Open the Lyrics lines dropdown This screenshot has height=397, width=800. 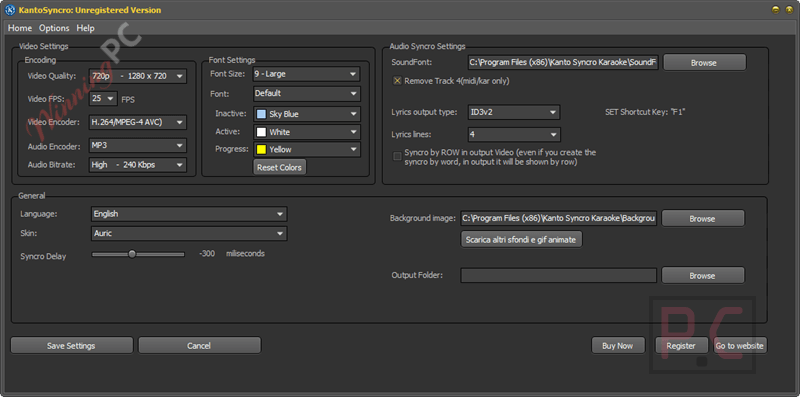point(514,135)
